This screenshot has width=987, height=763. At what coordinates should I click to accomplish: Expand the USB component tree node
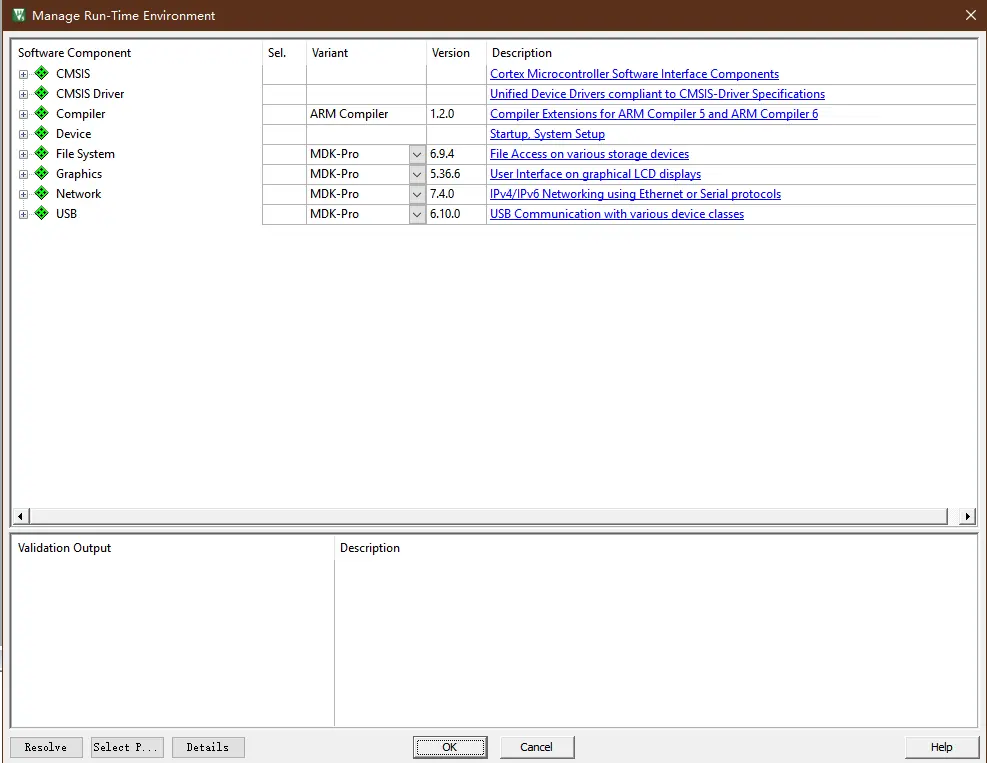23,214
